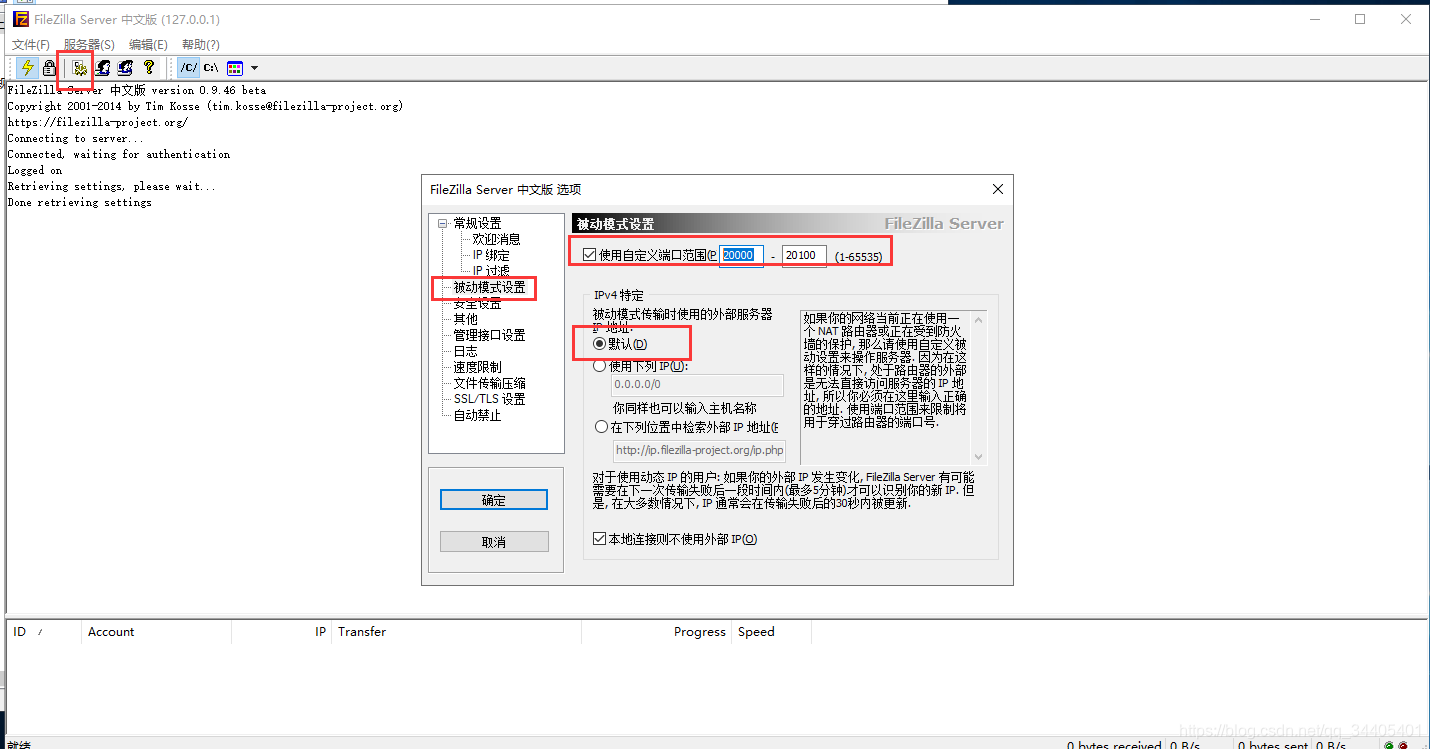Click the 'Connected, waiting for authentication' log line
The width and height of the screenshot is (1430, 749).
pyautogui.click(x=119, y=154)
